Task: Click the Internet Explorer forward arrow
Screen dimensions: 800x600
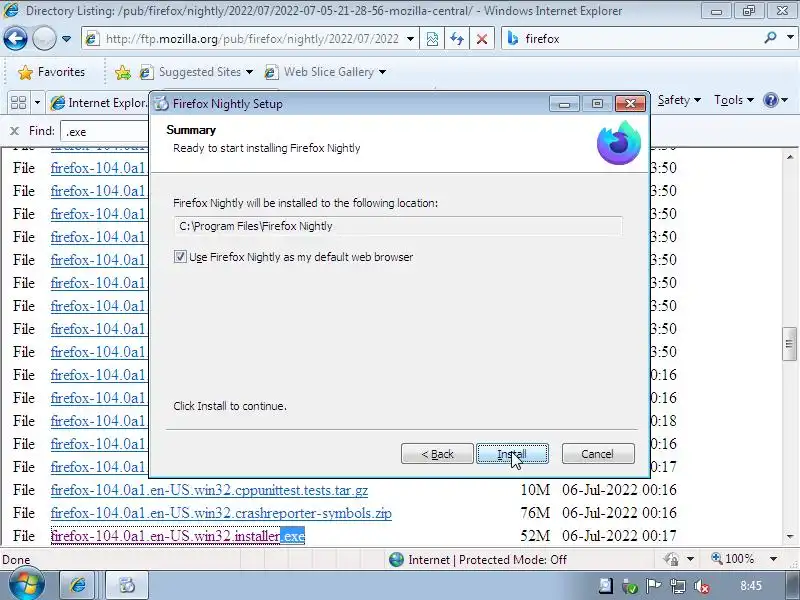Action: pos(44,39)
